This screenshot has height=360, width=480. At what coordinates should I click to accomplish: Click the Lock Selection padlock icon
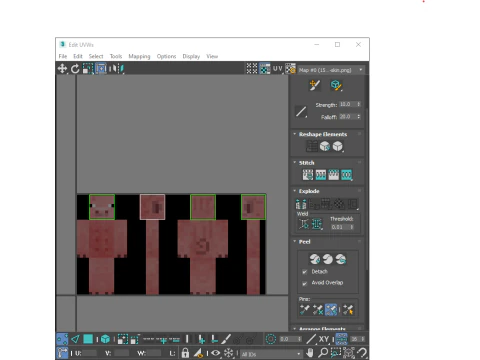(185, 353)
